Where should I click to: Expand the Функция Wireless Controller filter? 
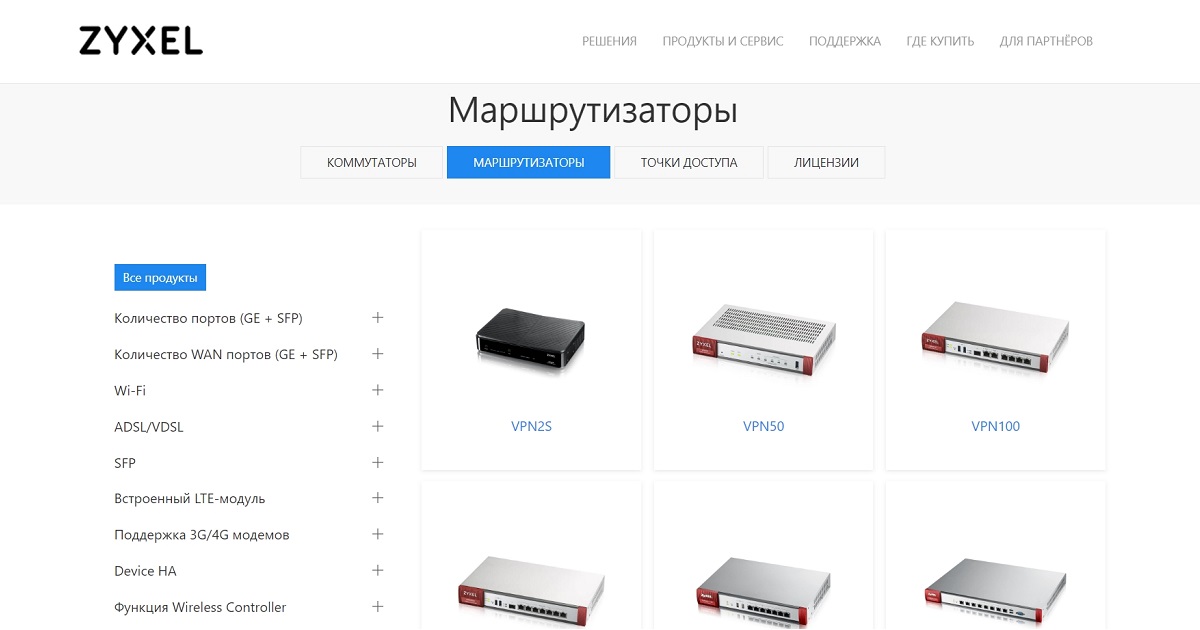377,606
